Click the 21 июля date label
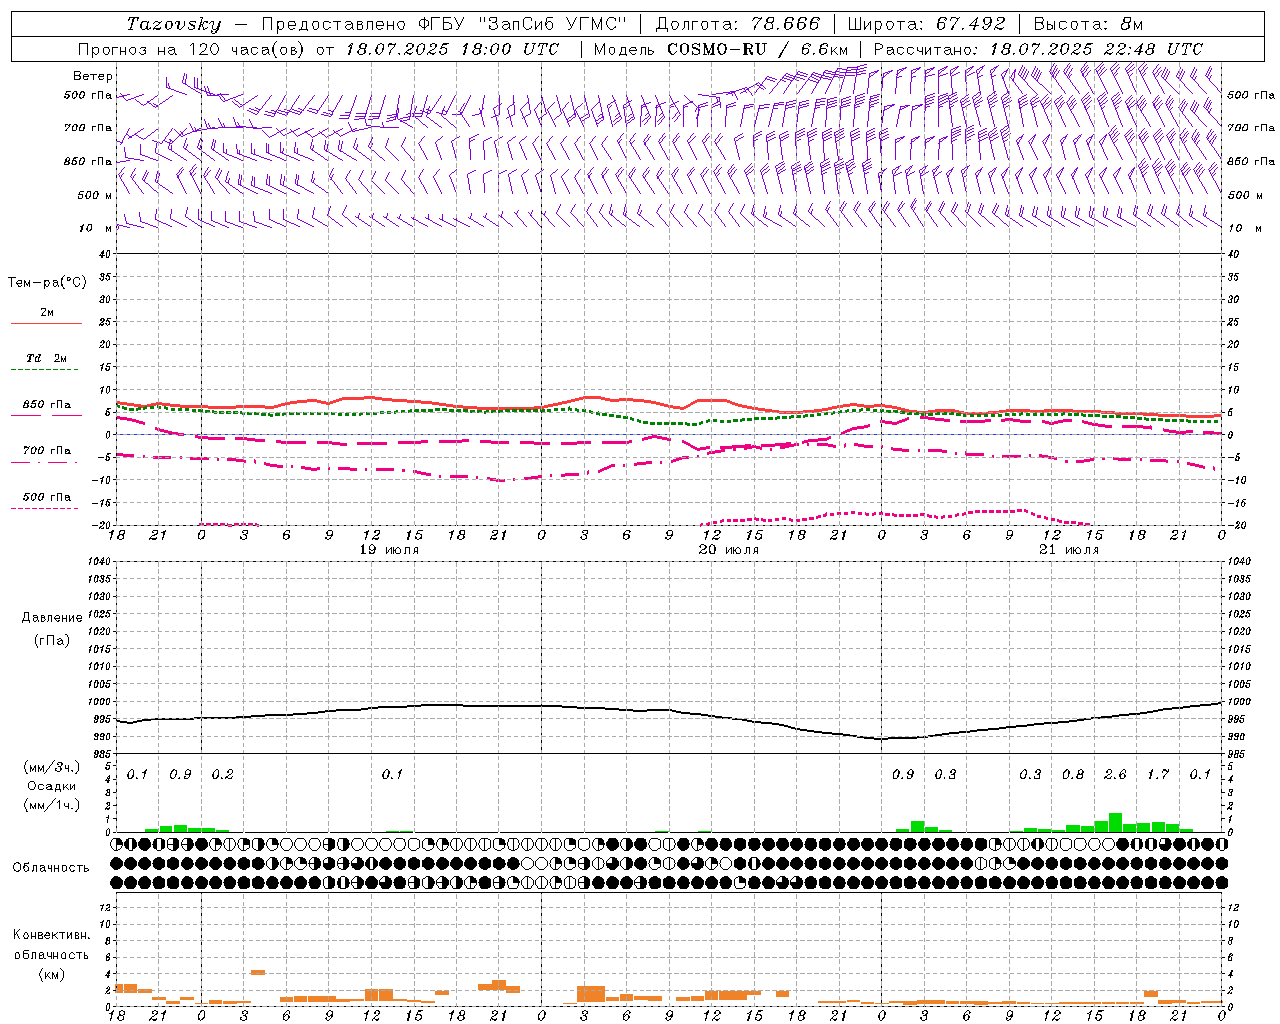Viewport: 1280px width, 1024px height. pos(1069,550)
